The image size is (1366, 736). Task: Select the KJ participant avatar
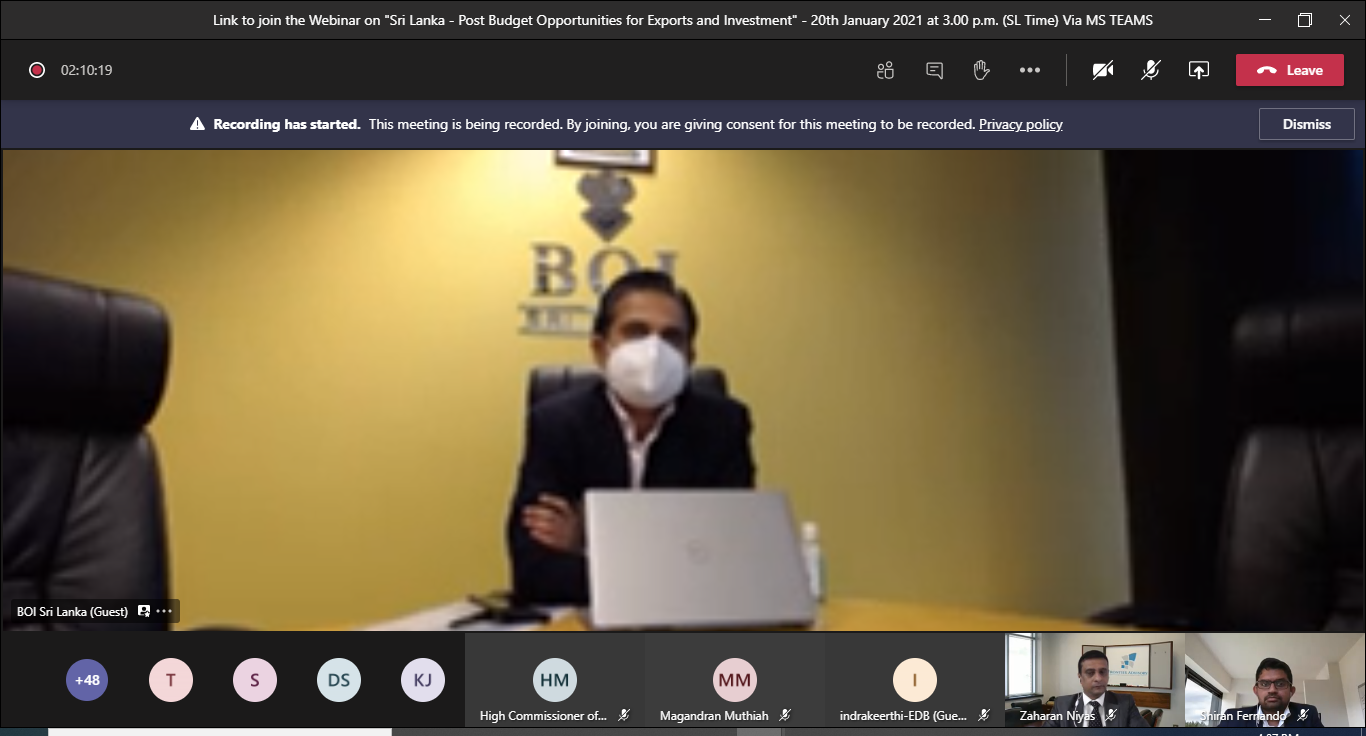point(423,680)
